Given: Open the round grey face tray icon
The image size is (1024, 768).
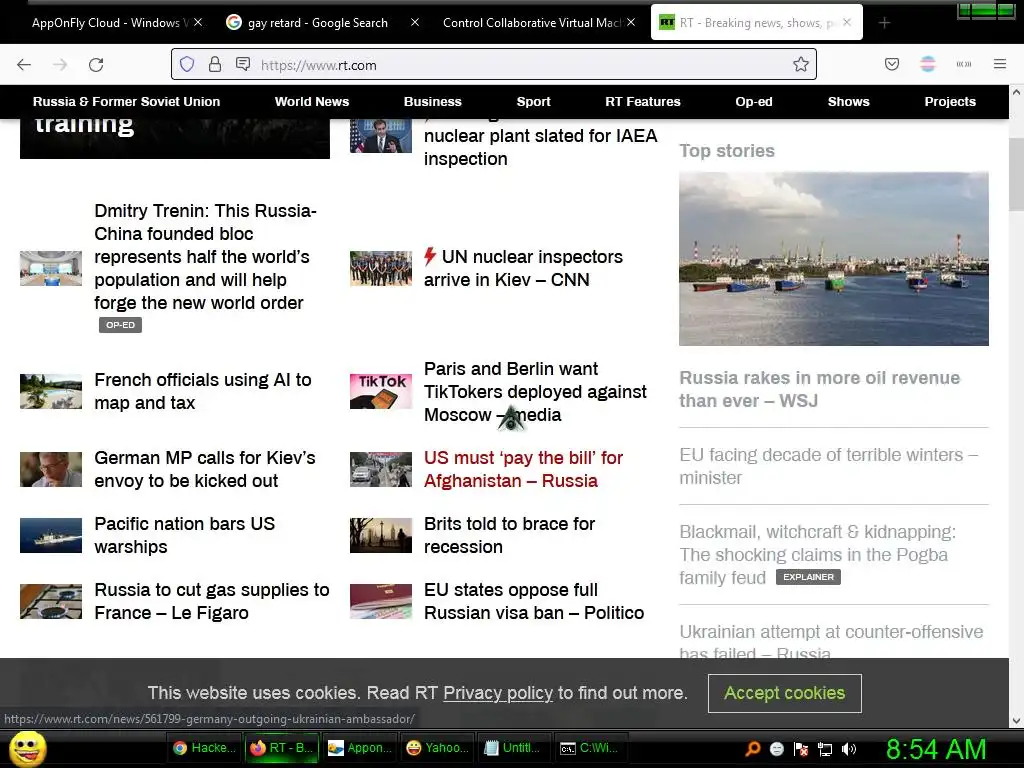Looking at the screenshot, I should point(776,749).
